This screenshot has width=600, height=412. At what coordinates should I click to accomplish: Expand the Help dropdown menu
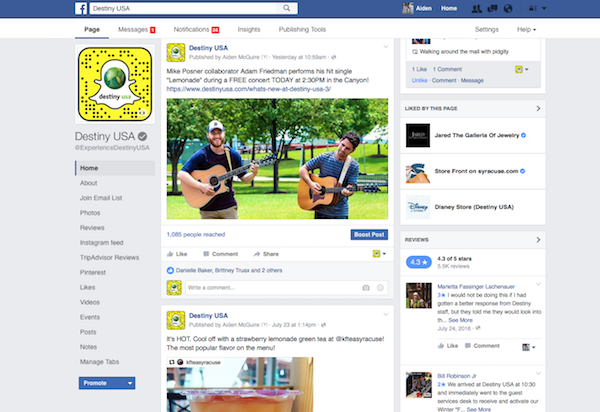[x=527, y=31]
